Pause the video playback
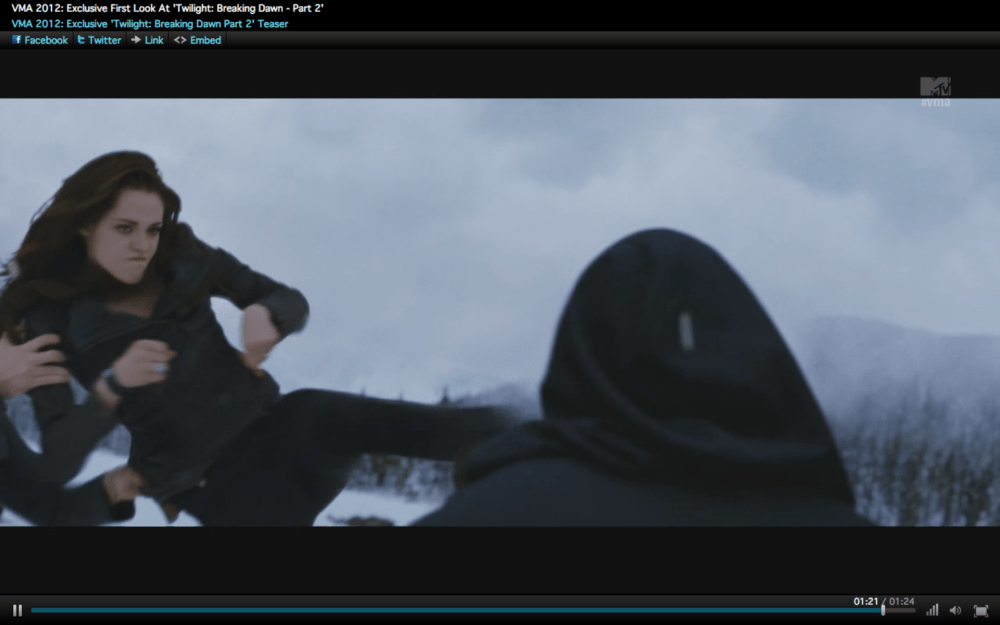 click(17, 610)
